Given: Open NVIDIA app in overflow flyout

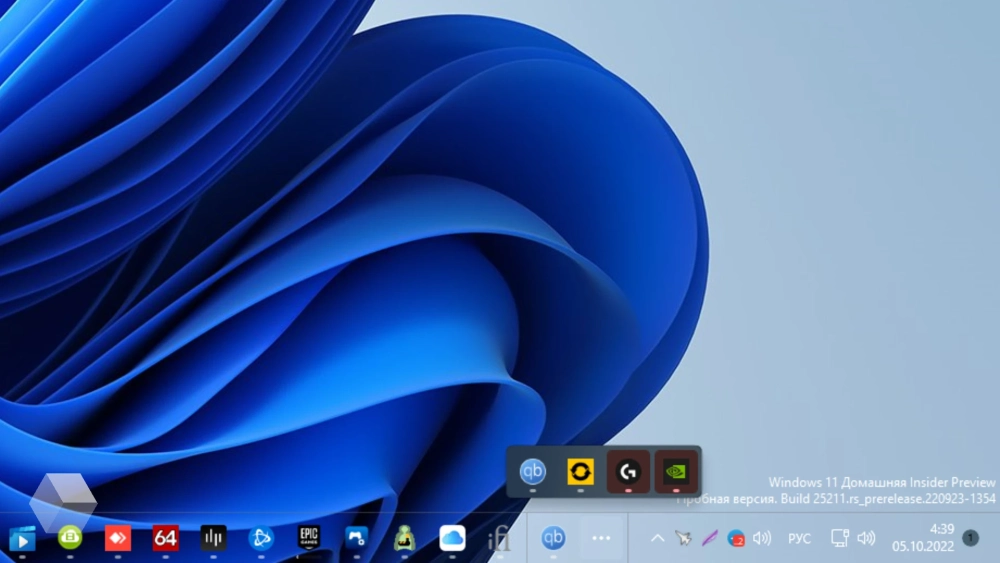Looking at the screenshot, I should coord(676,470).
